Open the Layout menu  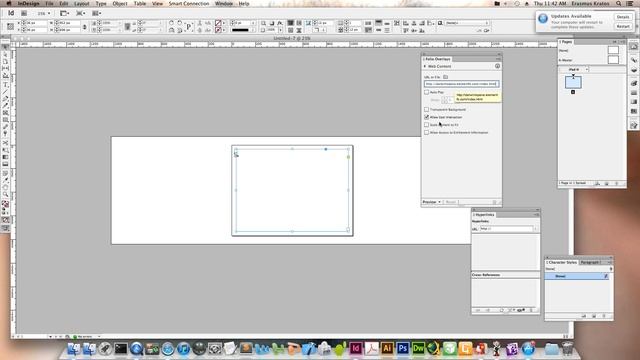pos(82,3)
